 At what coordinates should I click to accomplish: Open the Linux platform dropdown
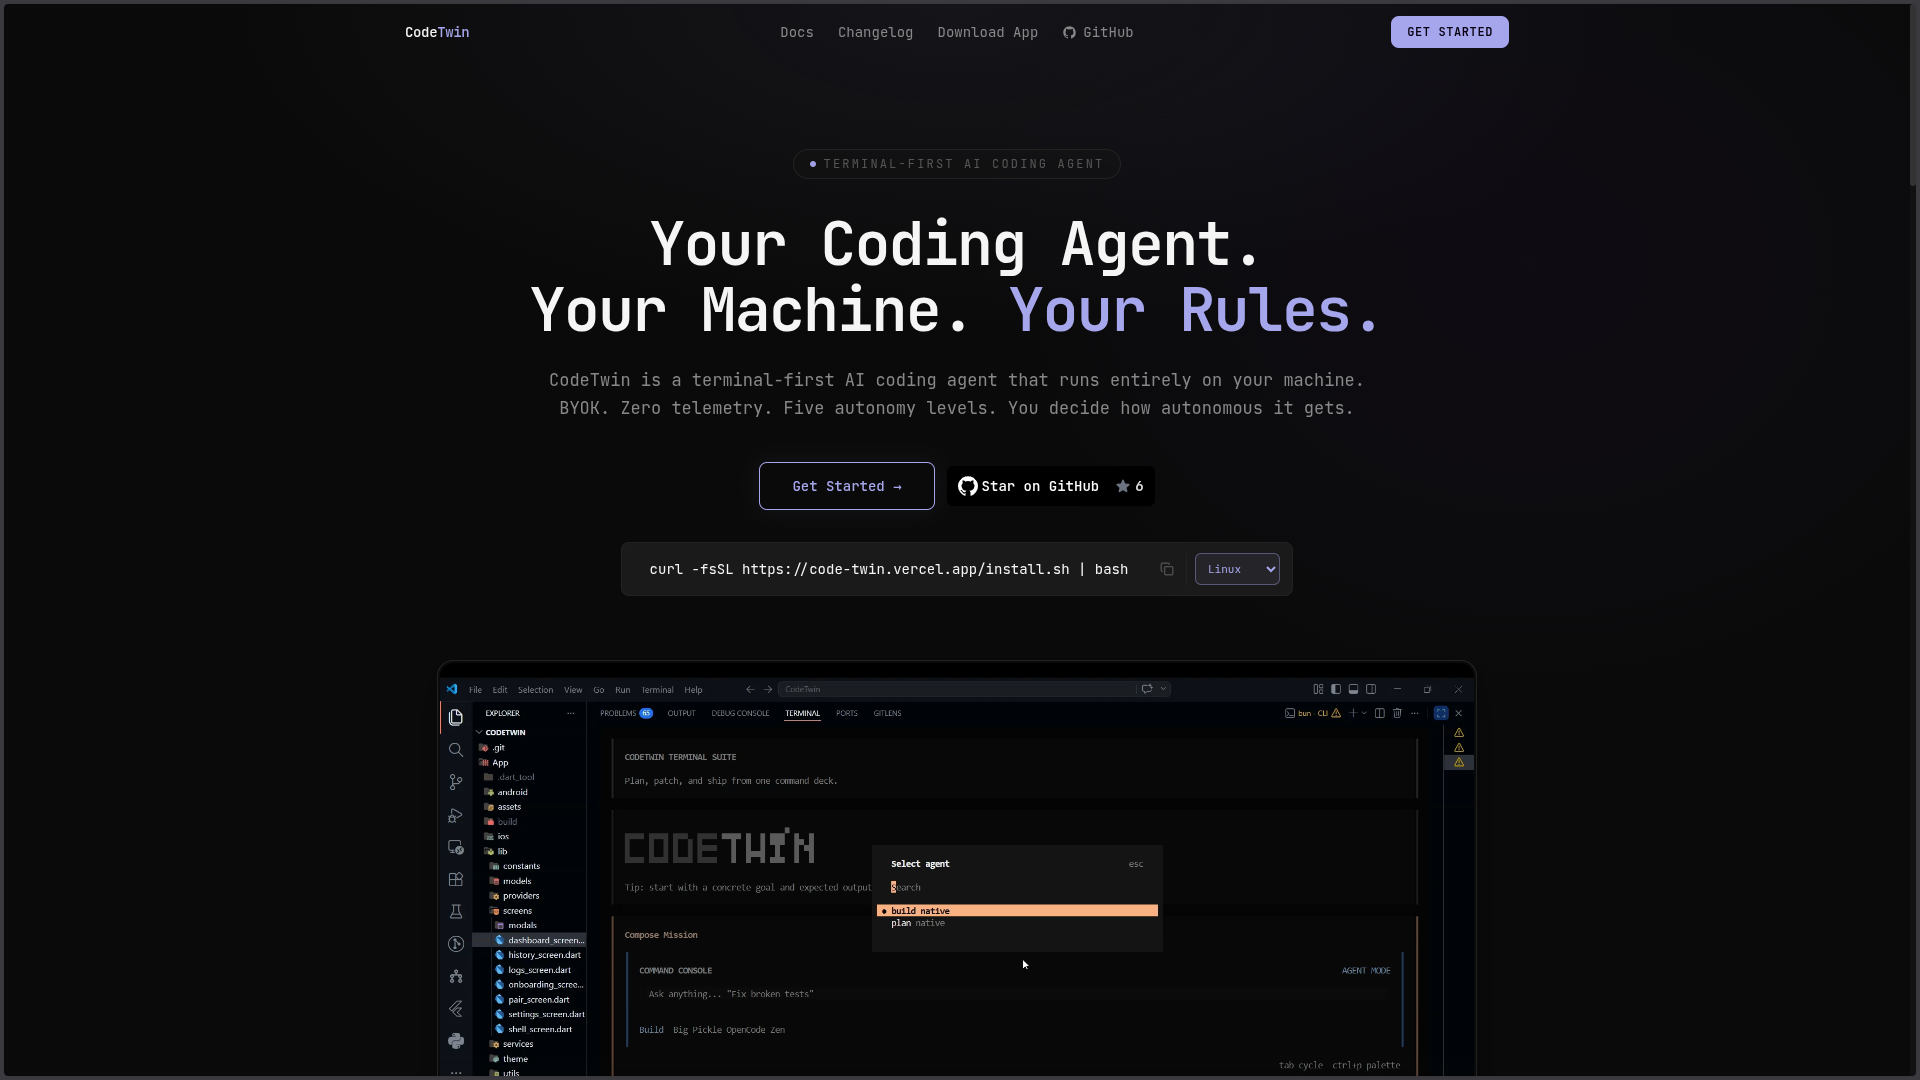[1237, 570]
